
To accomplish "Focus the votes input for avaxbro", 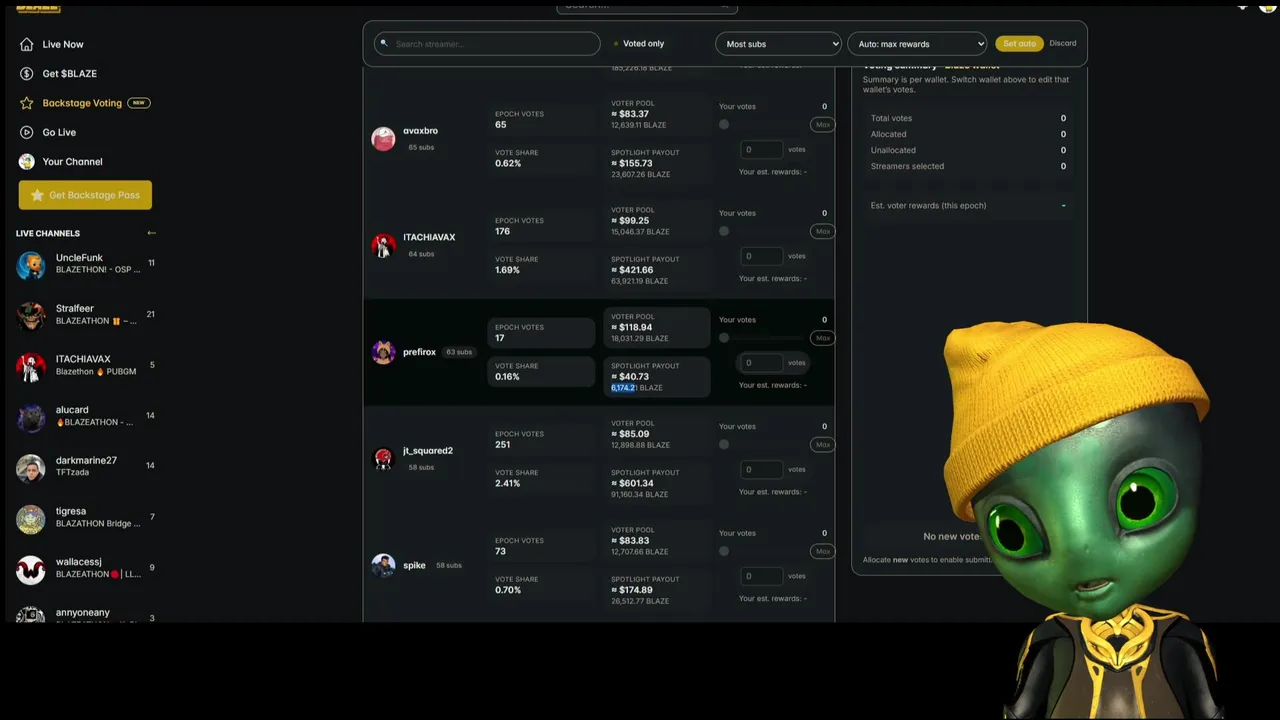I will pos(762,149).
